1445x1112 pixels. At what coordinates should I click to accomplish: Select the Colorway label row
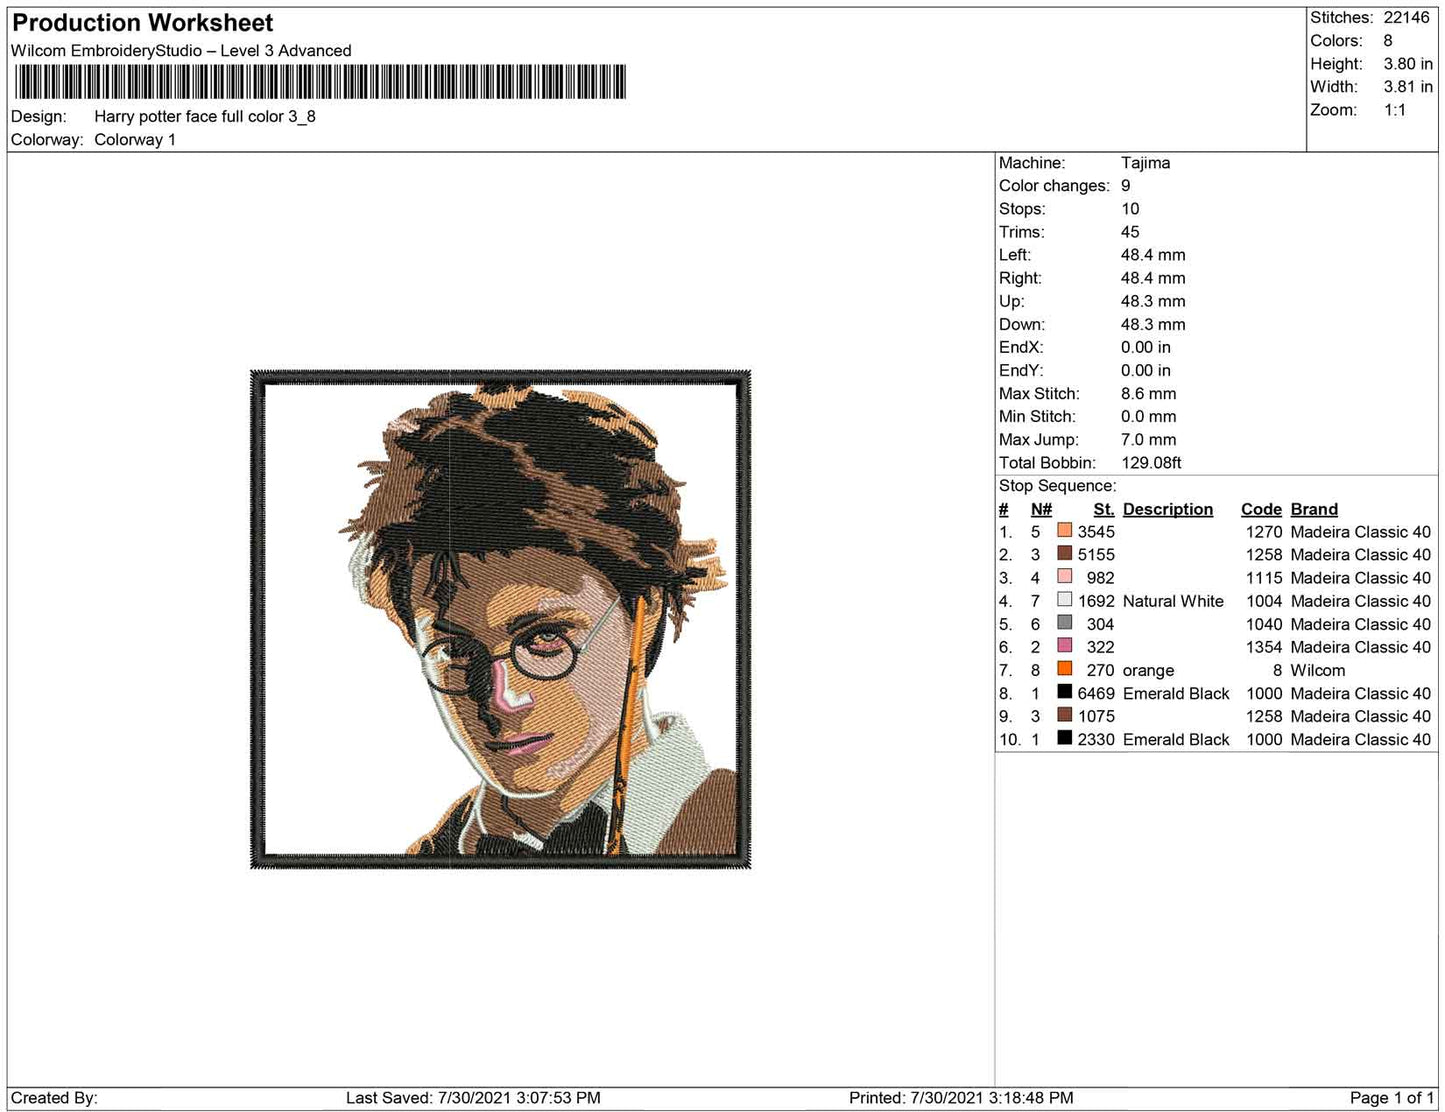(46, 140)
